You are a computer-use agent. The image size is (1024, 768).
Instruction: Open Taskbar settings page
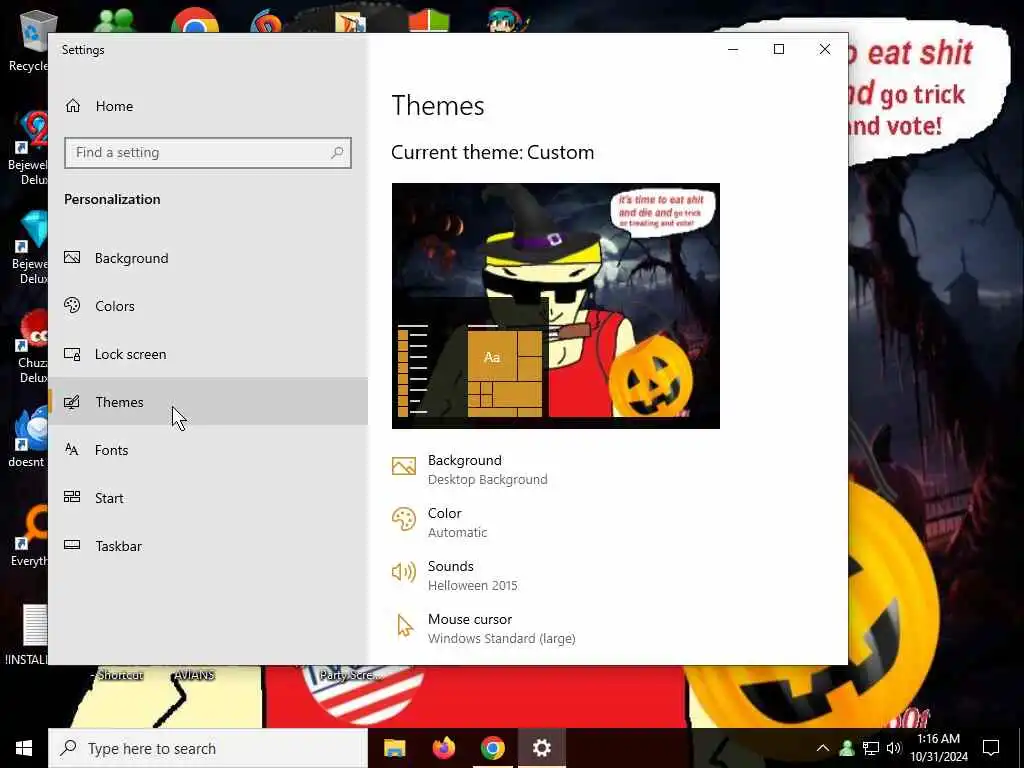tap(208, 546)
